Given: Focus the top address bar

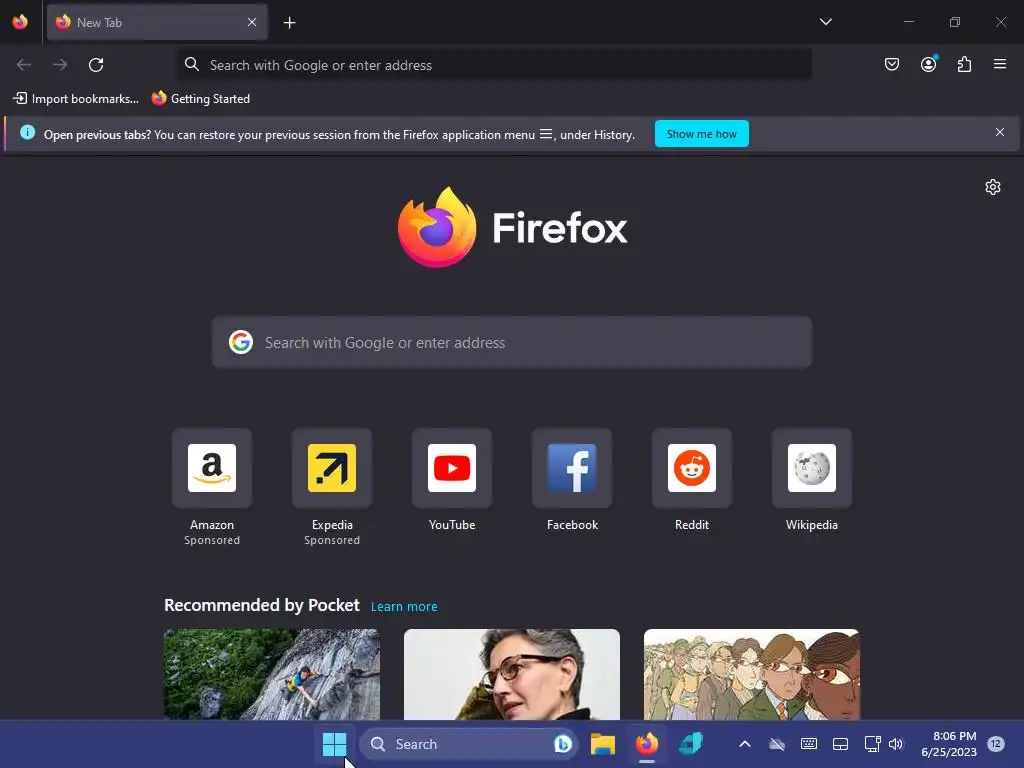Looking at the screenshot, I should 494,65.
